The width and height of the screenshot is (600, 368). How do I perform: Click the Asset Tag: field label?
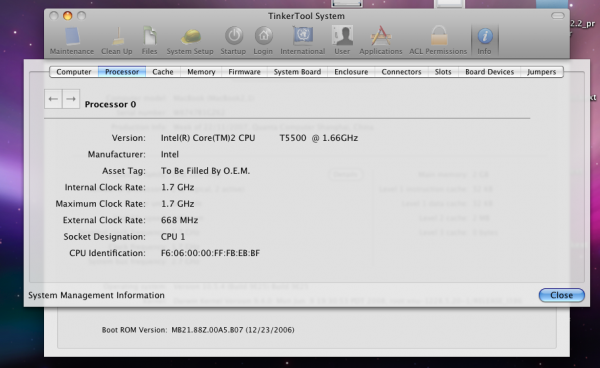[124, 171]
